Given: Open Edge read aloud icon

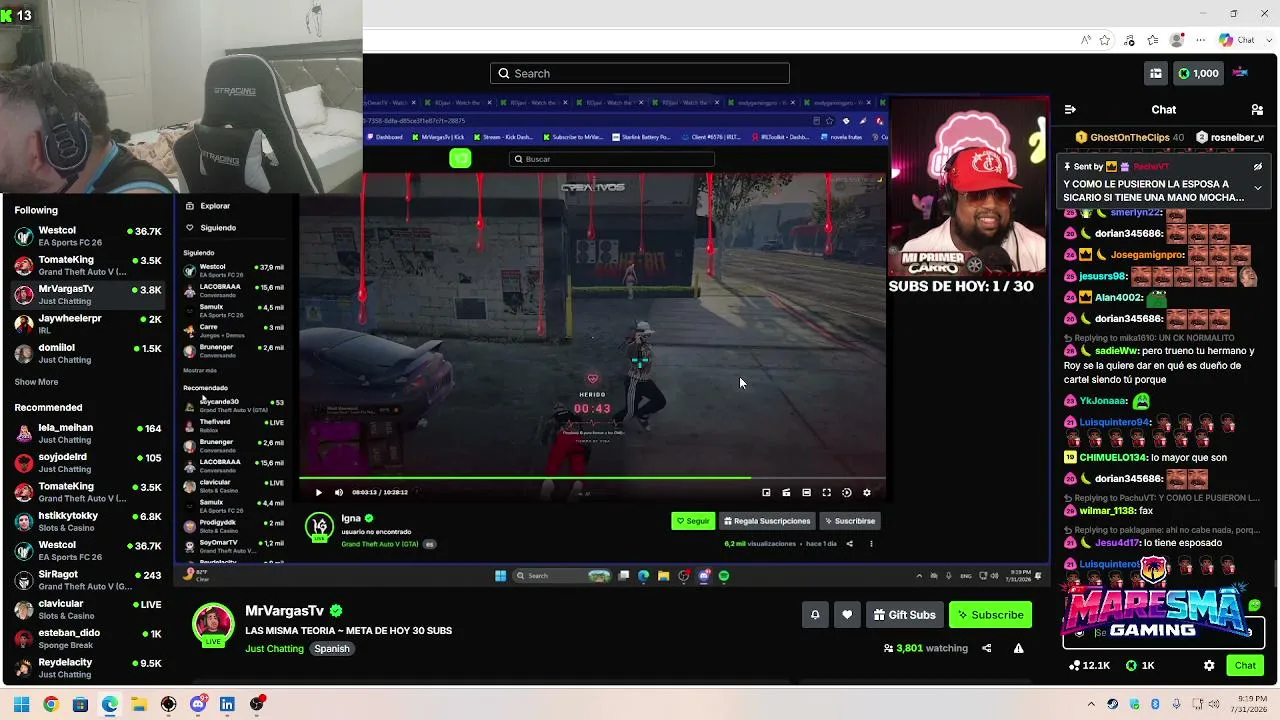Looking at the screenshot, I should click(x=1086, y=40).
